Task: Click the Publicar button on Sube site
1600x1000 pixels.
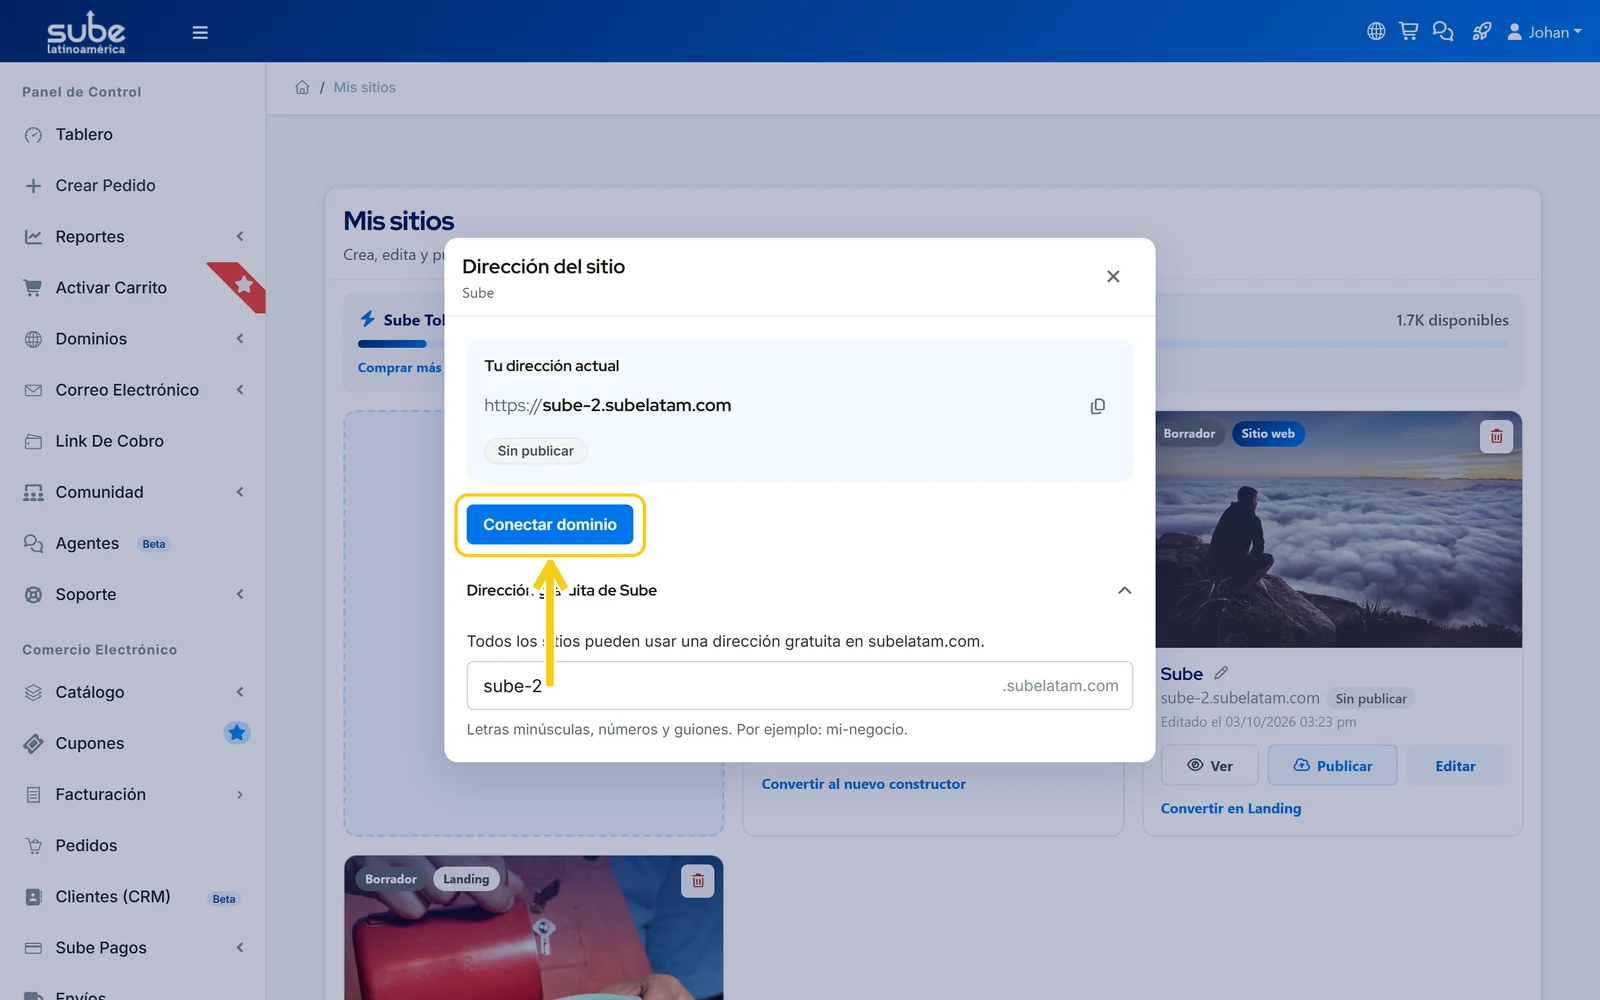Action: [x=1333, y=766]
